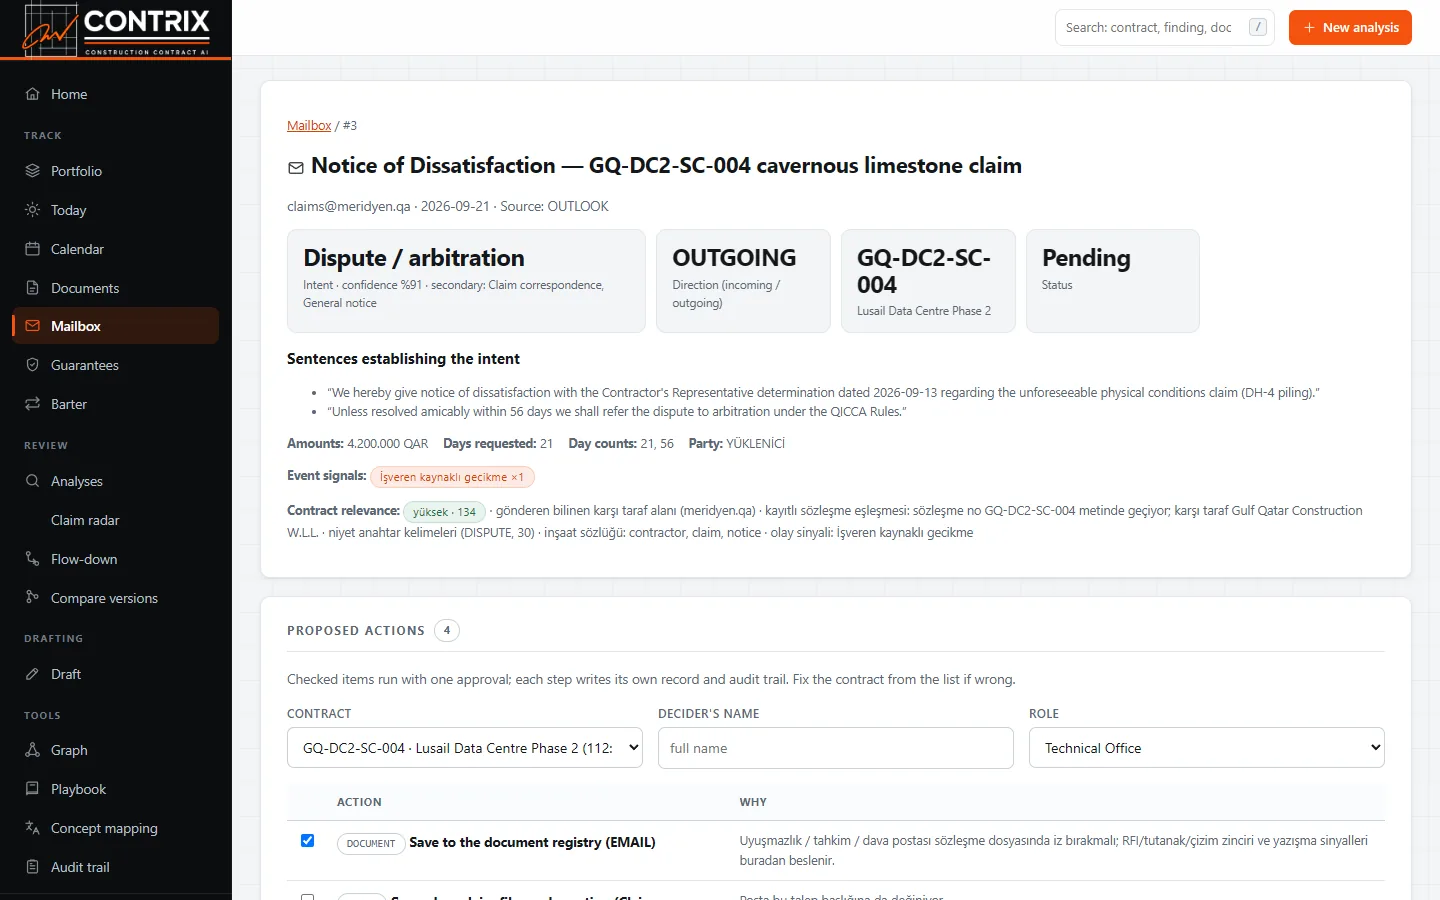The height and width of the screenshot is (900, 1440).
Task: Click the Decider's name input field
Action: pyautogui.click(x=836, y=748)
